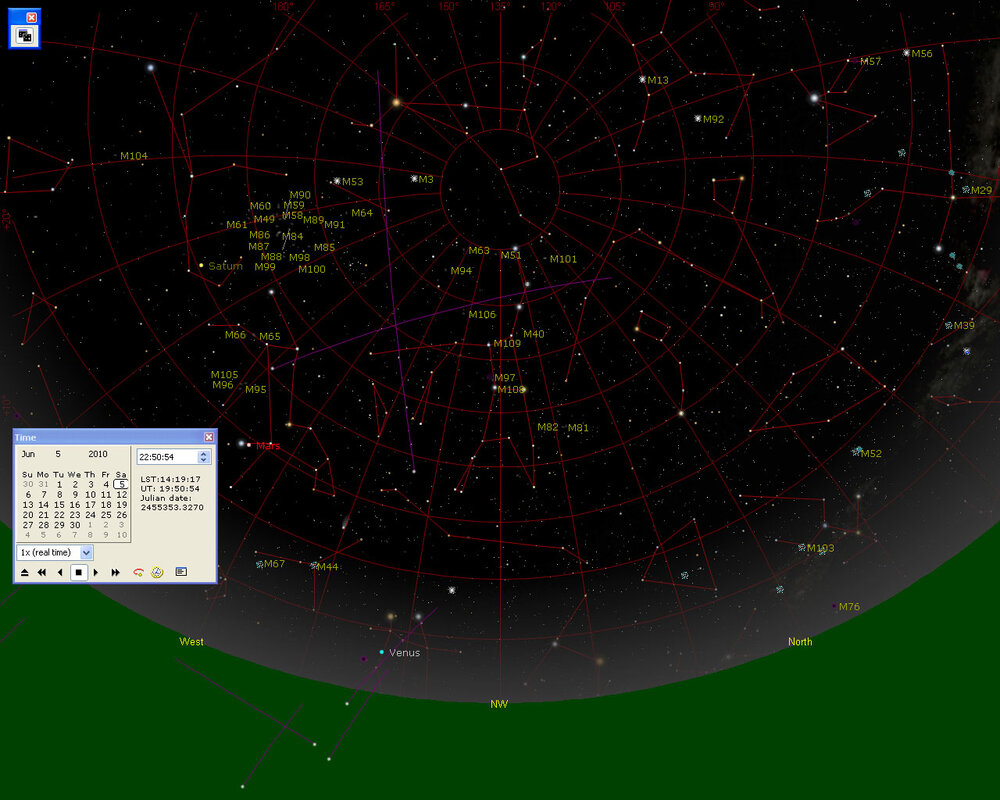This screenshot has width=1000, height=800.
Task: Open time configuration panel icon
Action: point(181,572)
